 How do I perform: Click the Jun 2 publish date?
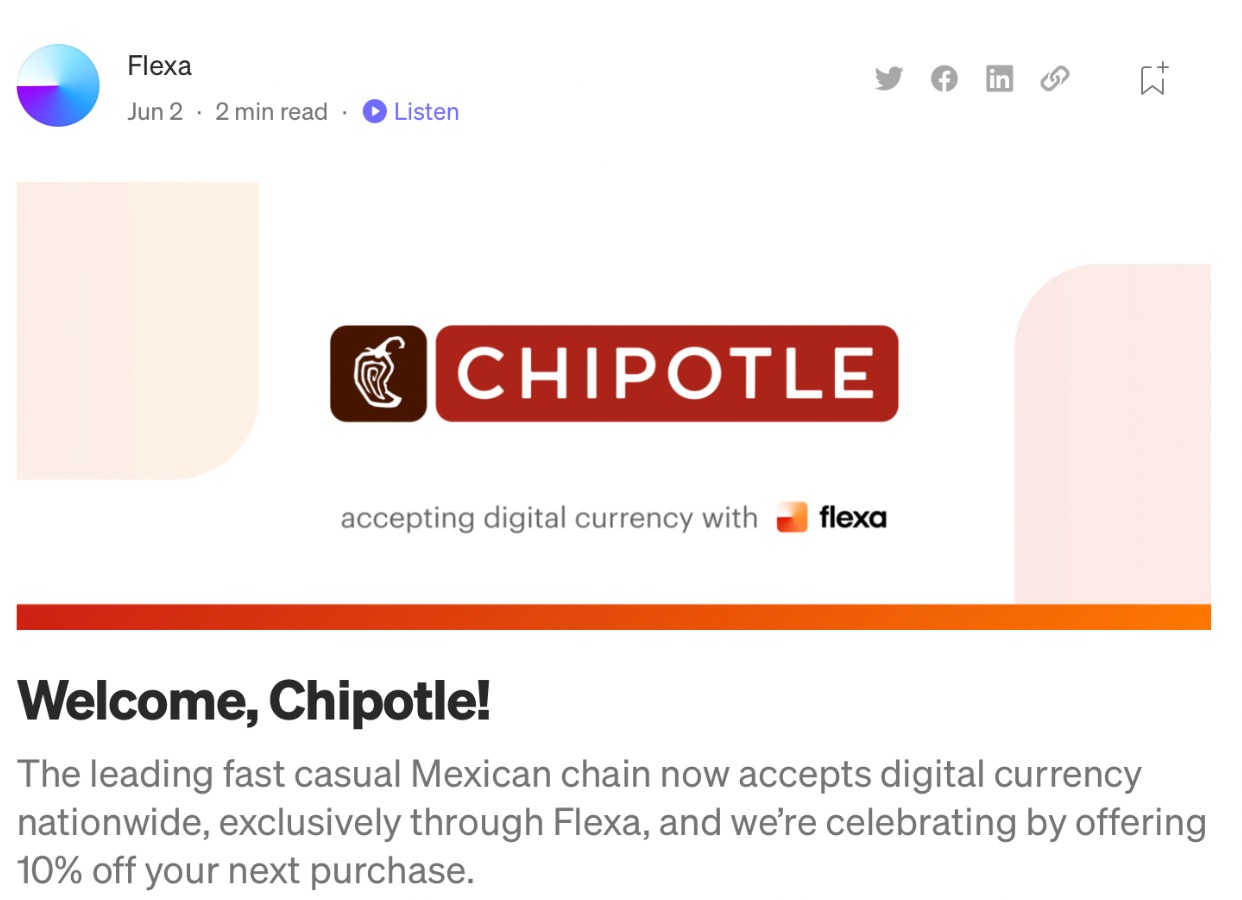point(153,112)
